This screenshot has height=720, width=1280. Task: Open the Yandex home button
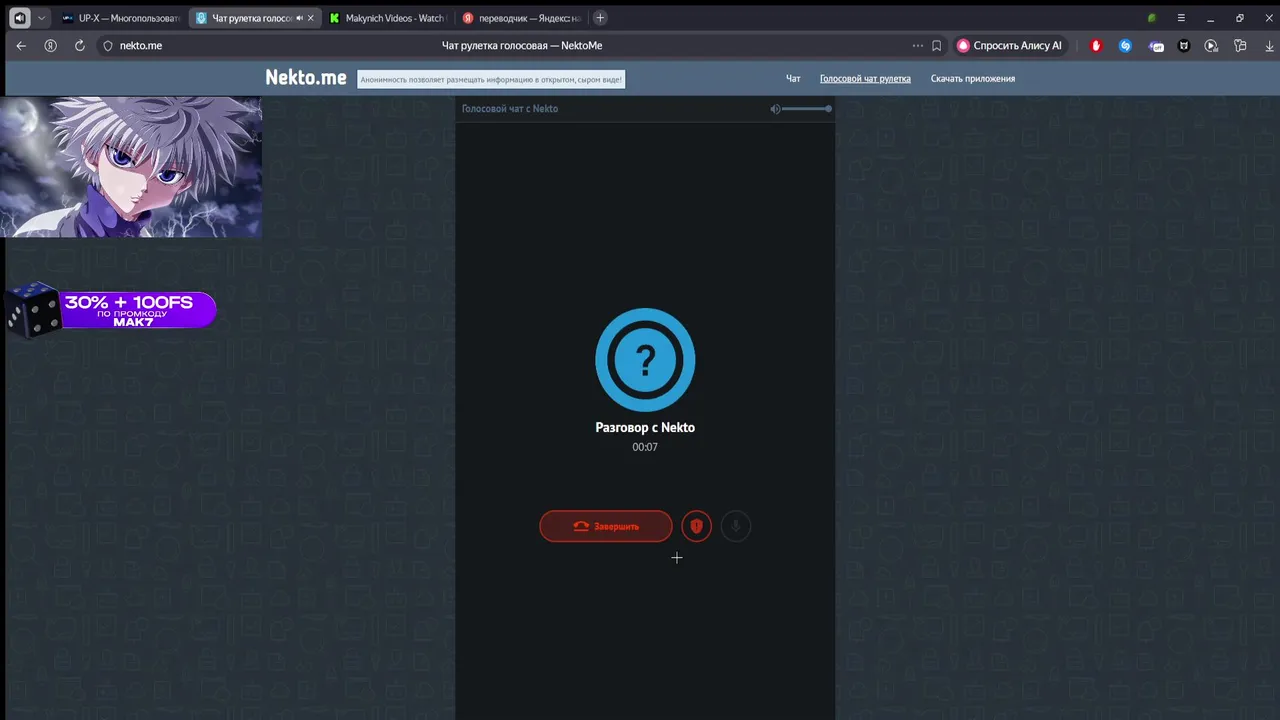pyautogui.click(x=50, y=46)
